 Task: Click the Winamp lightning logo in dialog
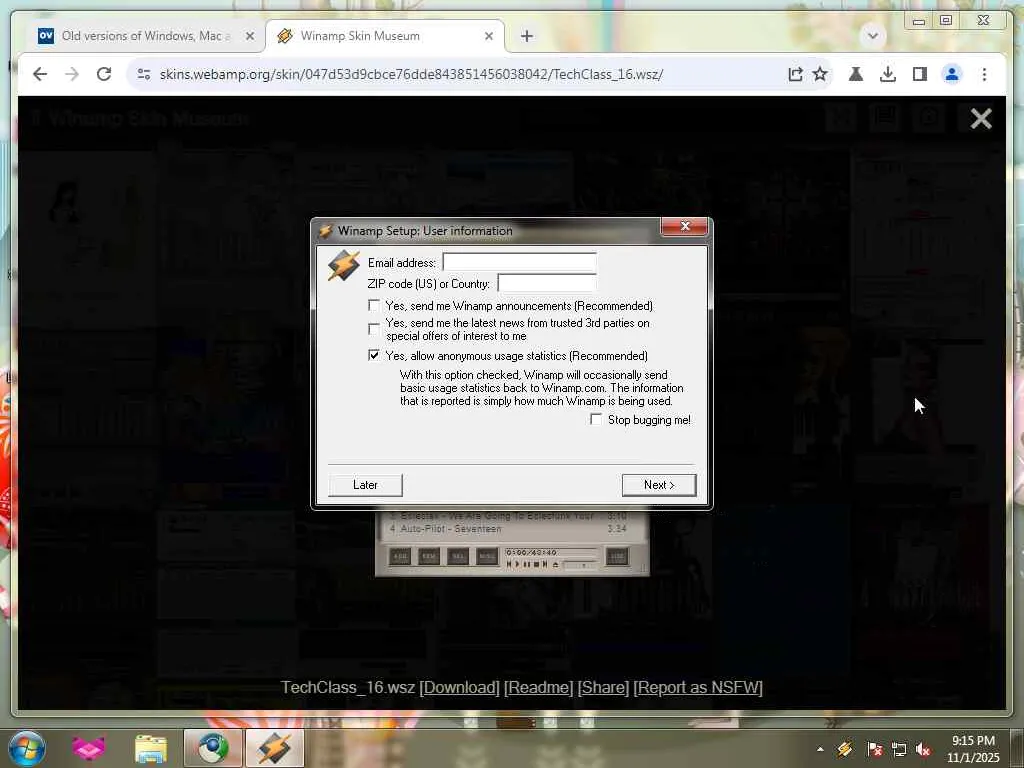click(344, 266)
